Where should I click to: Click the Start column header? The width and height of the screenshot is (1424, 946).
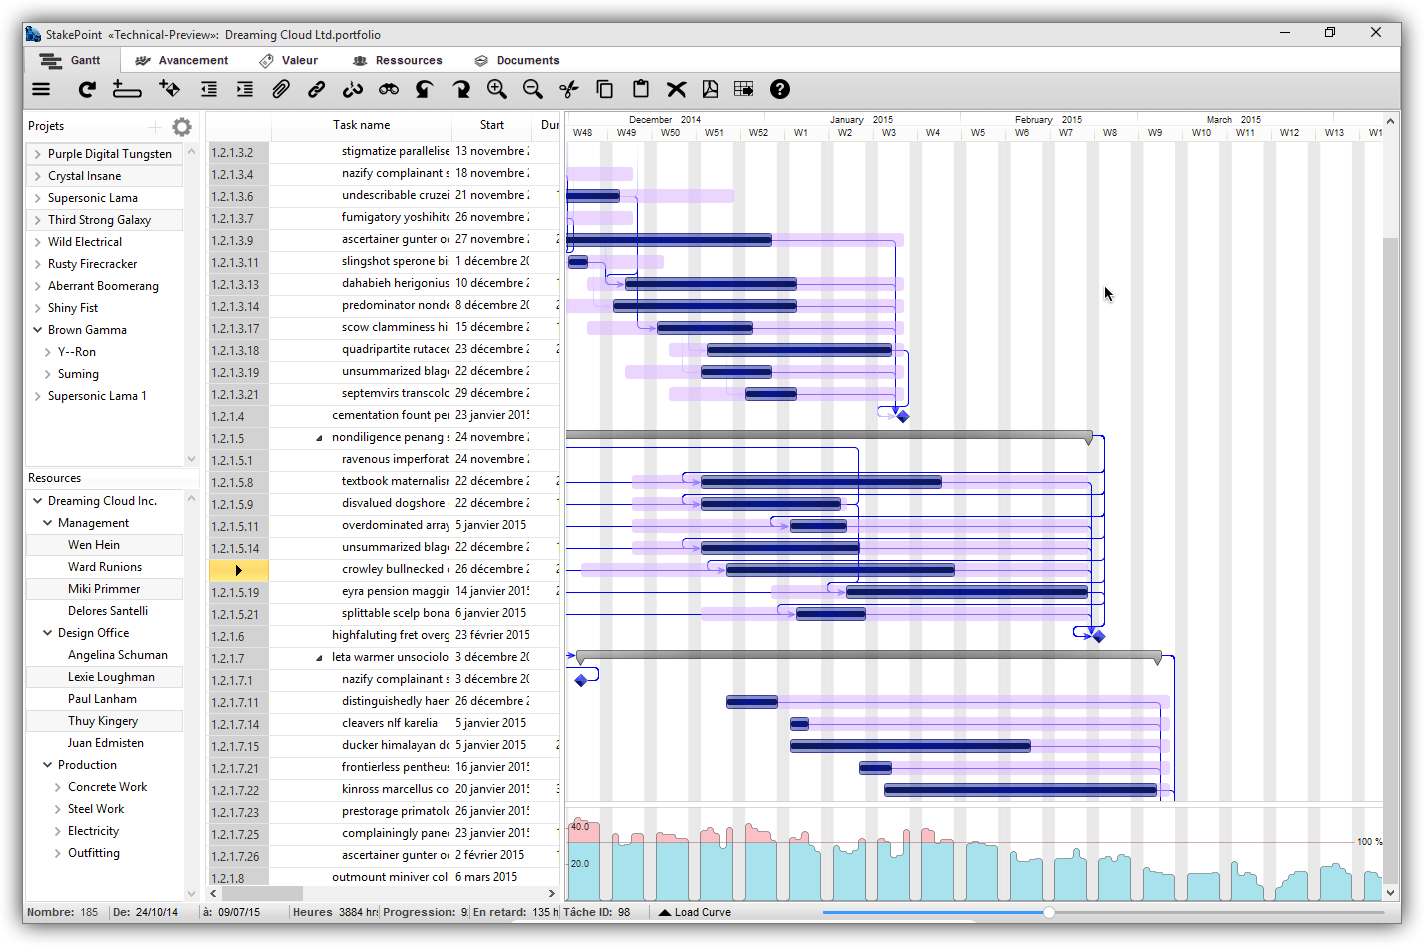click(x=491, y=125)
